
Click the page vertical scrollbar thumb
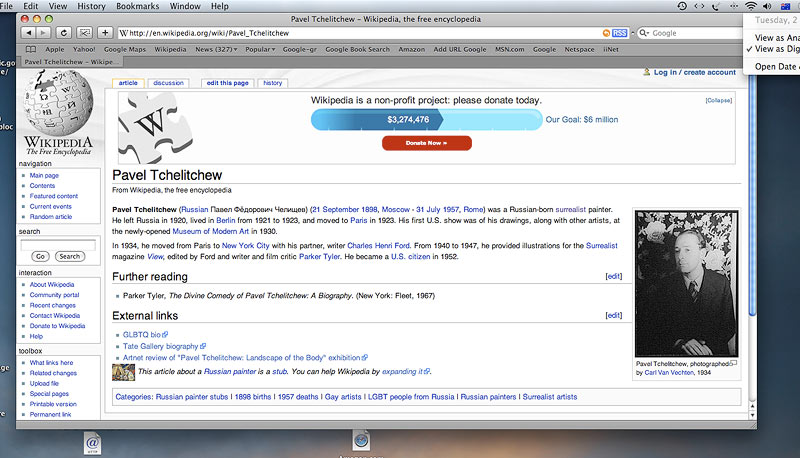(x=752, y=194)
